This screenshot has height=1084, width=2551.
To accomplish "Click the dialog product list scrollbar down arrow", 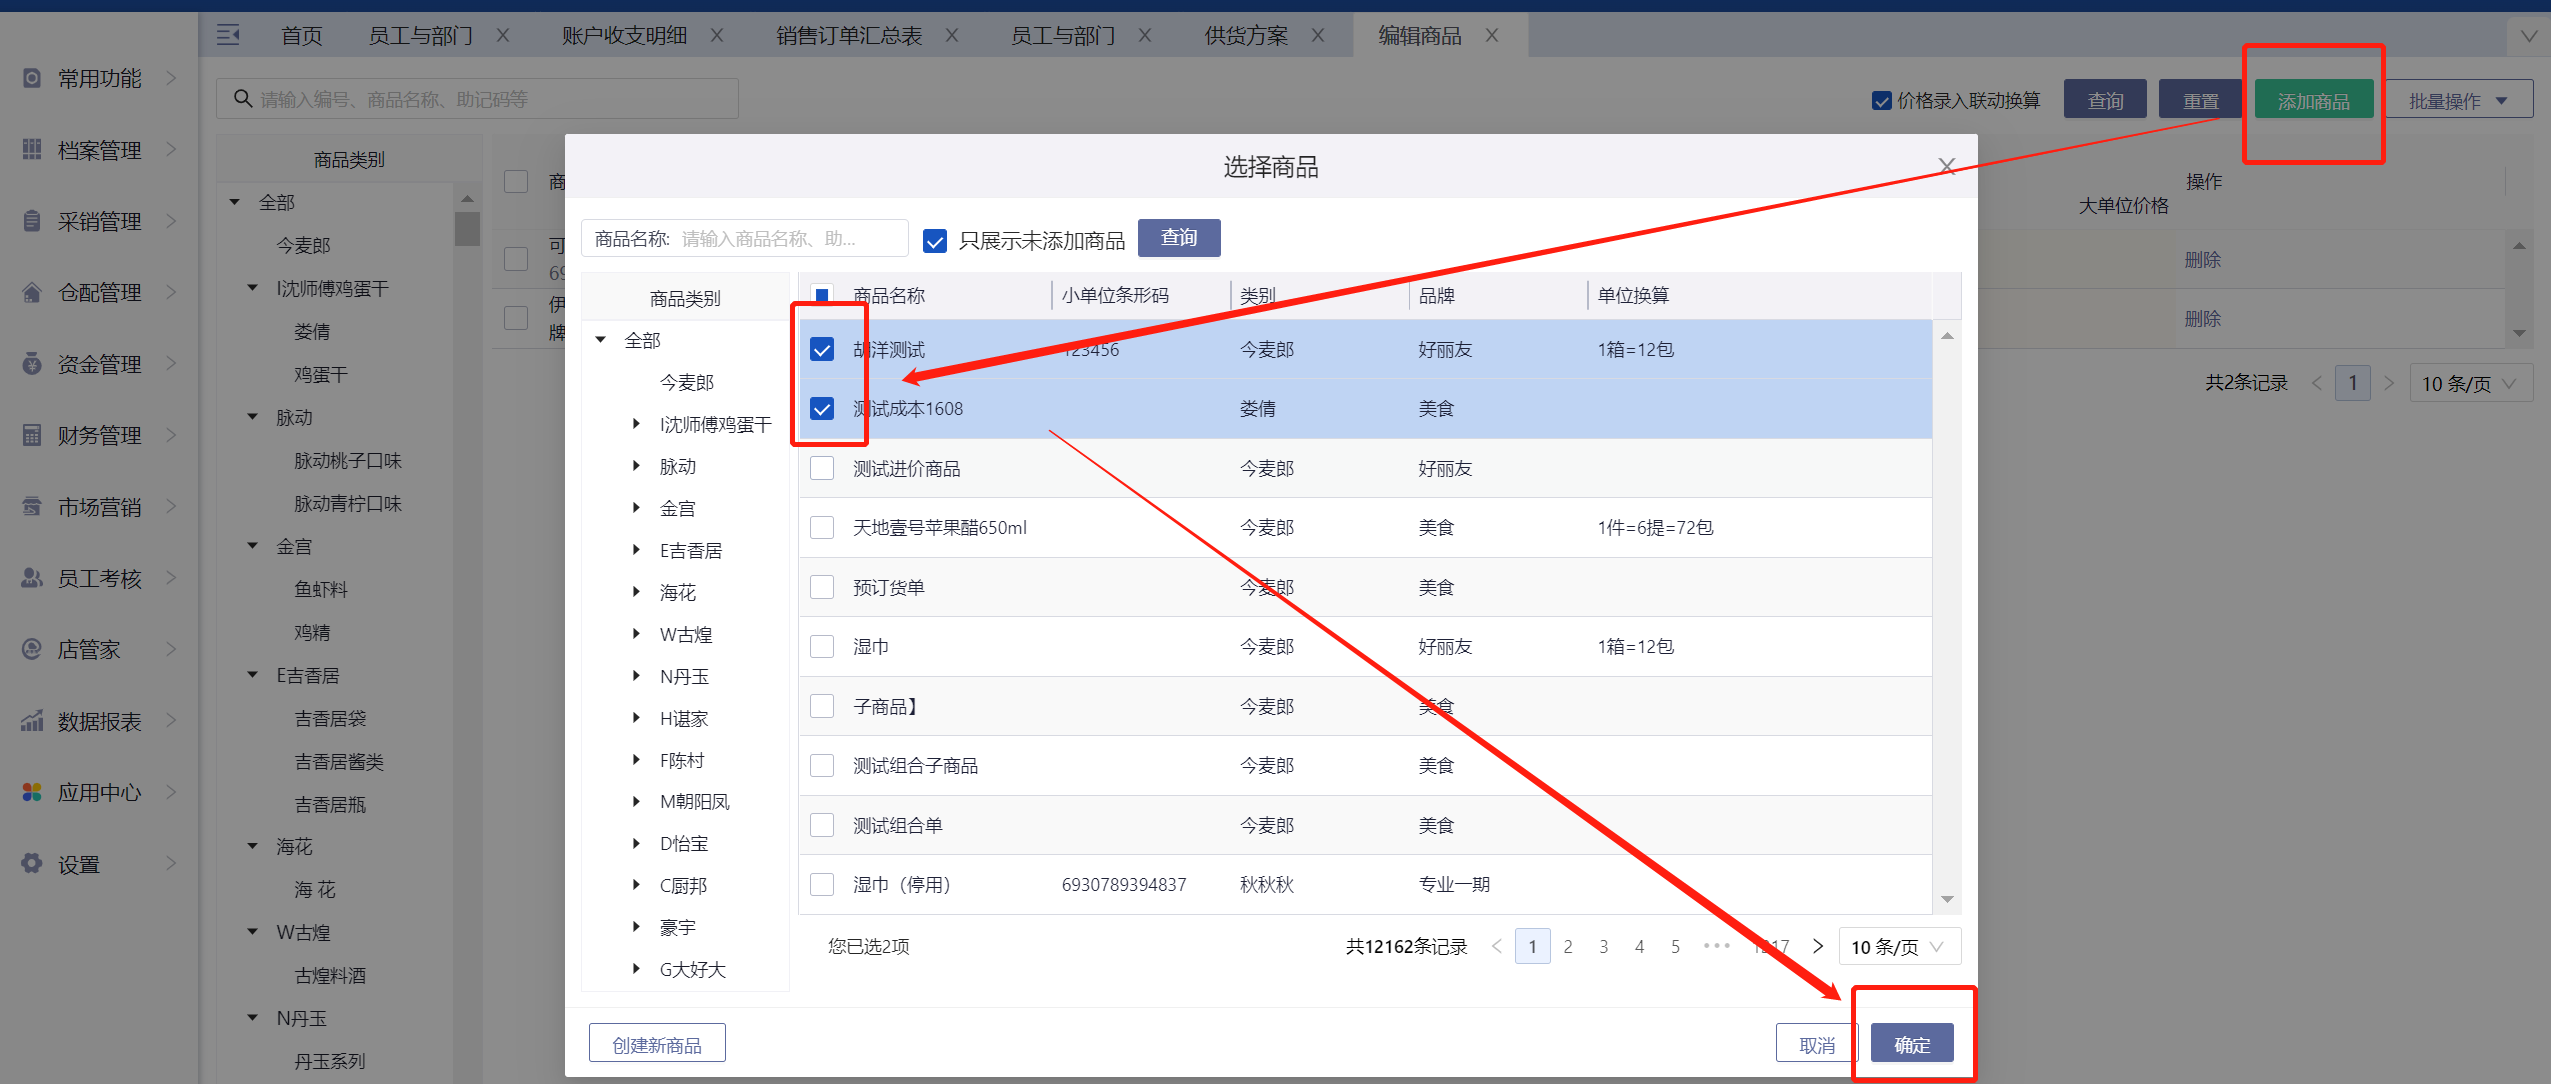I will point(1947,899).
